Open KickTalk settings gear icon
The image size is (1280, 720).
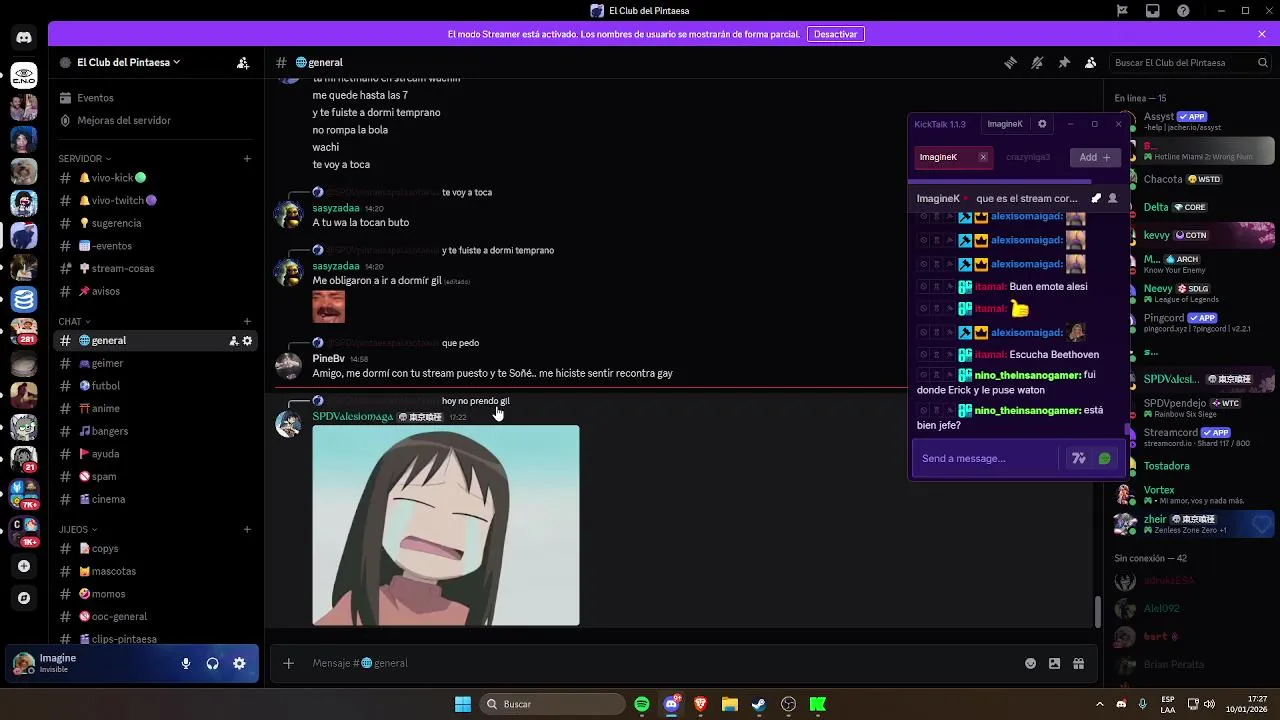coord(1042,124)
